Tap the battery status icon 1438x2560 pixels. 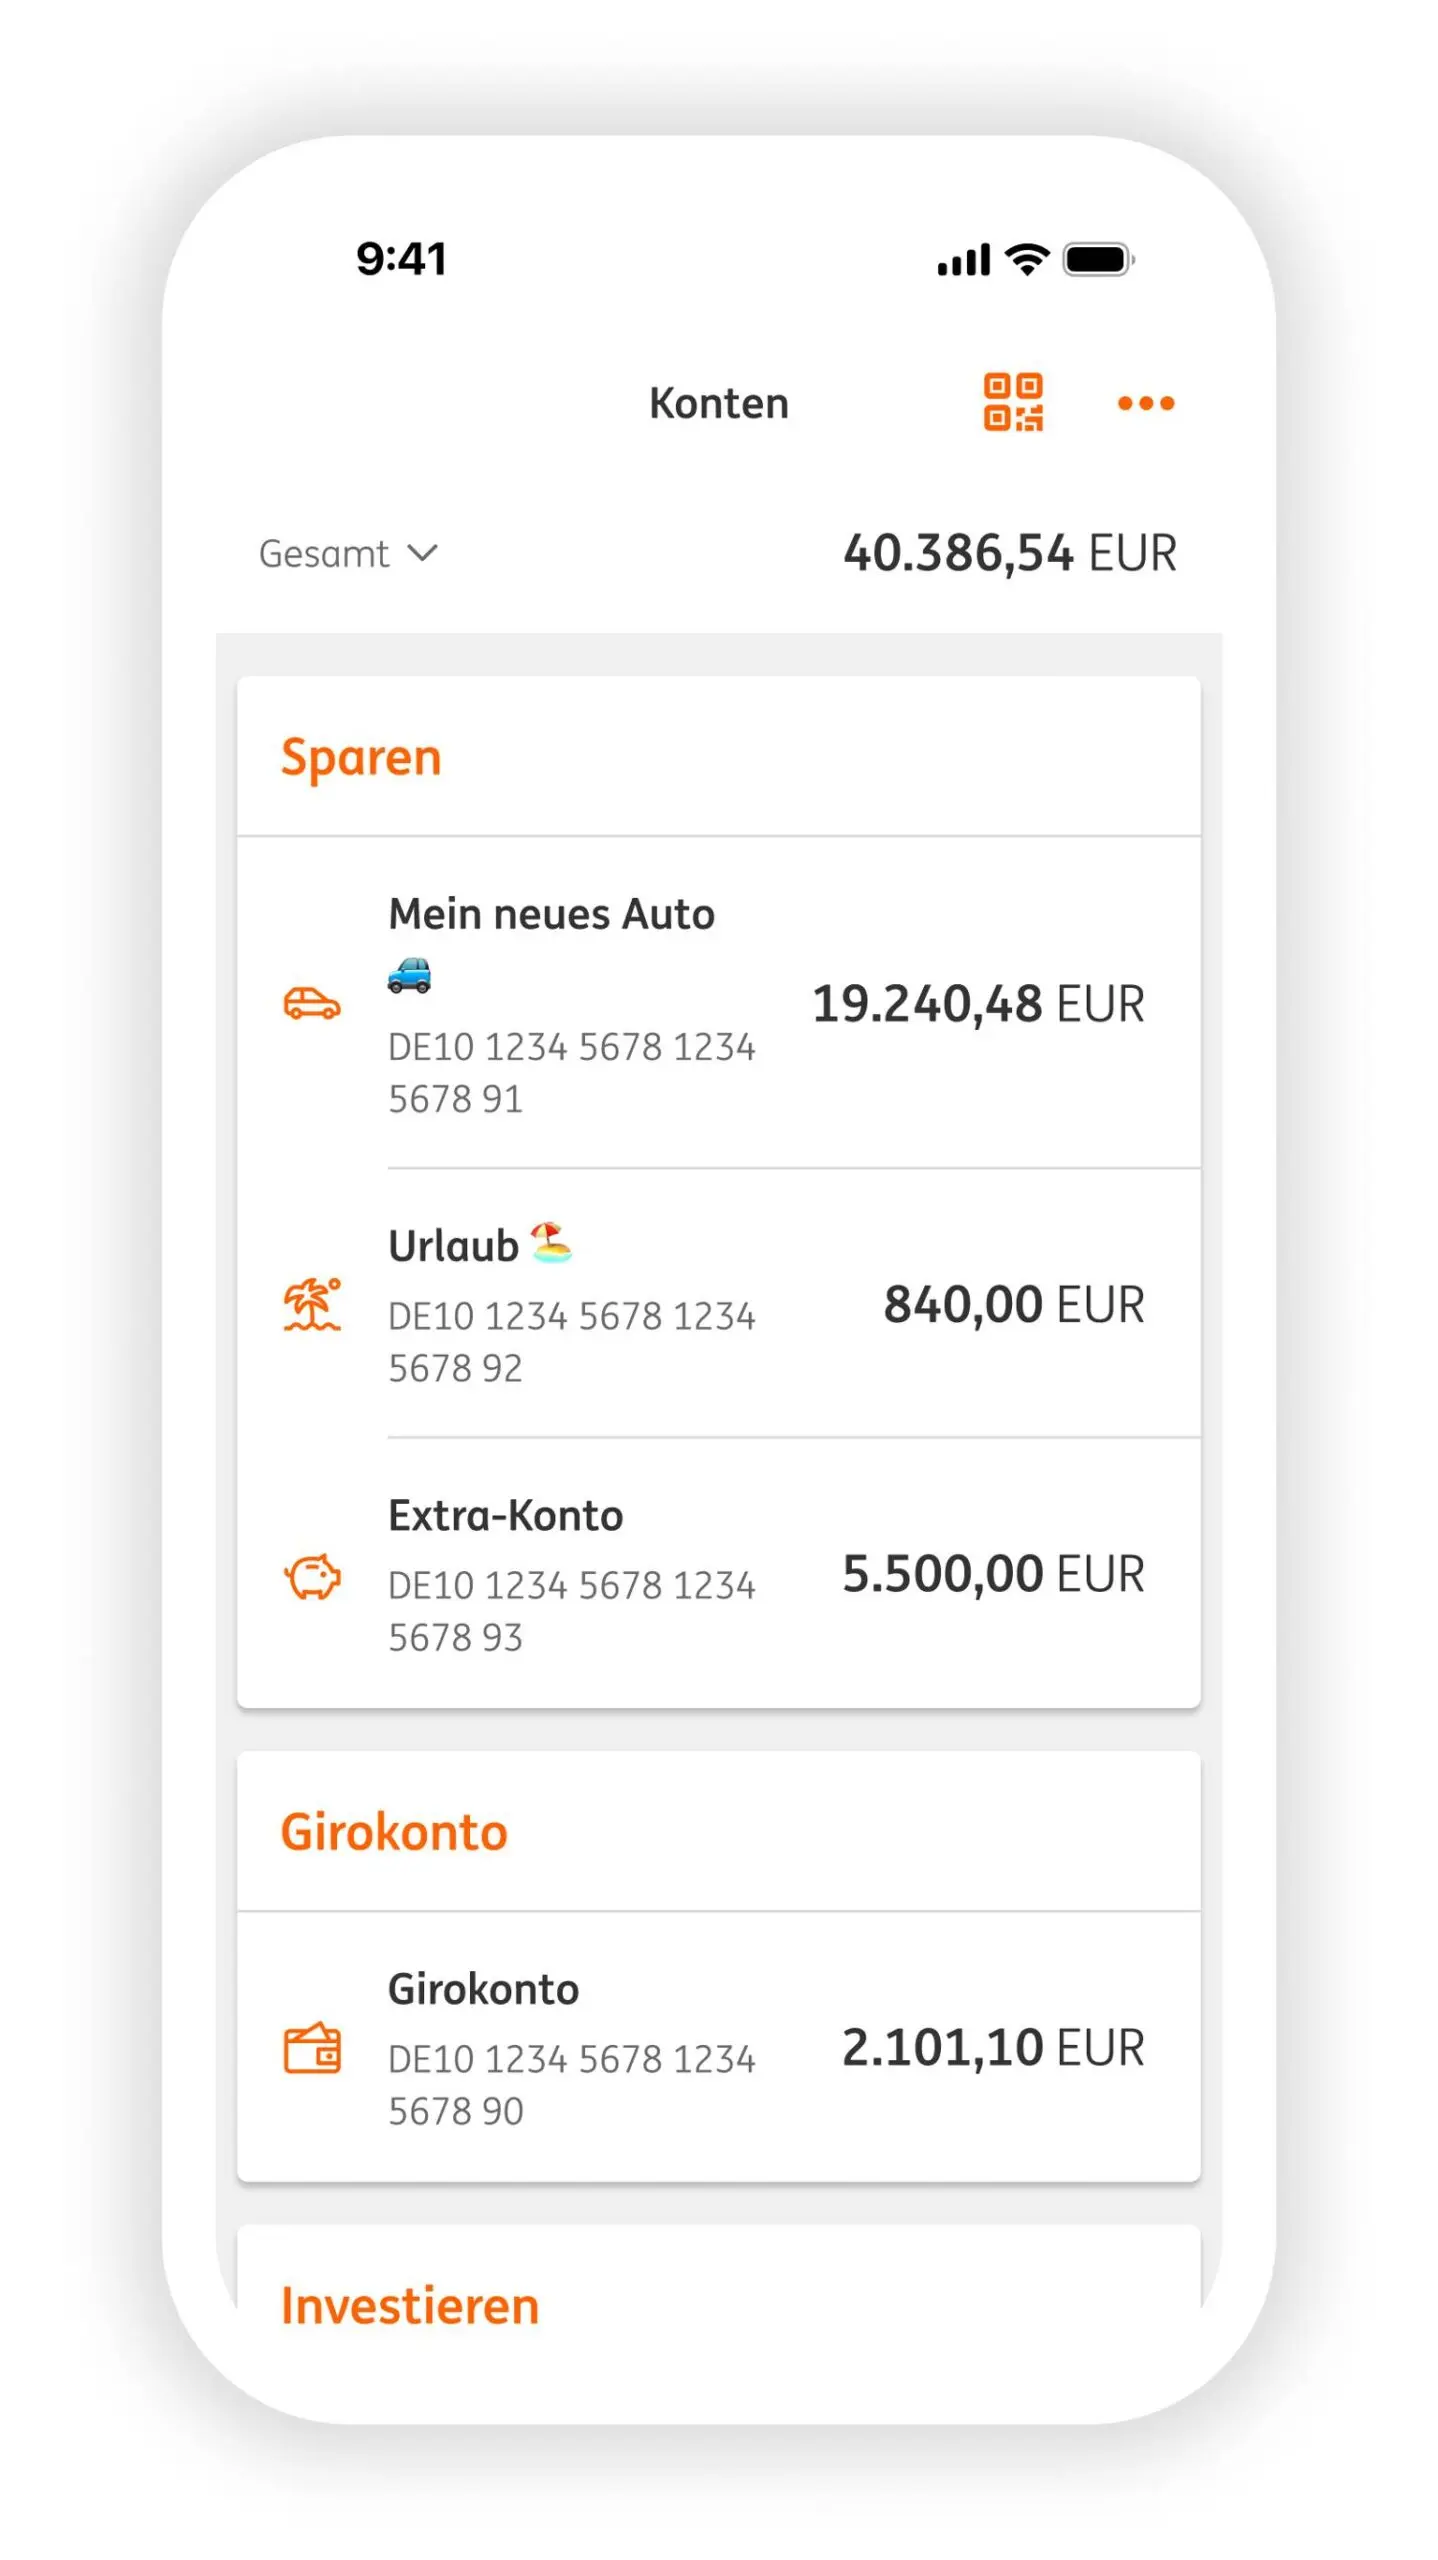click(x=1097, y=260)
